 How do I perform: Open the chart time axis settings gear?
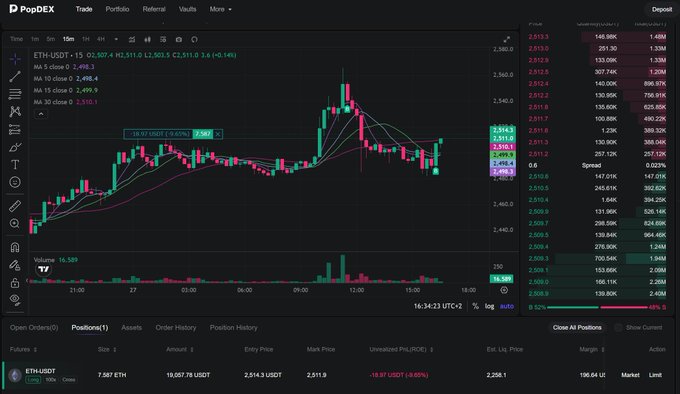click(504, 290)
